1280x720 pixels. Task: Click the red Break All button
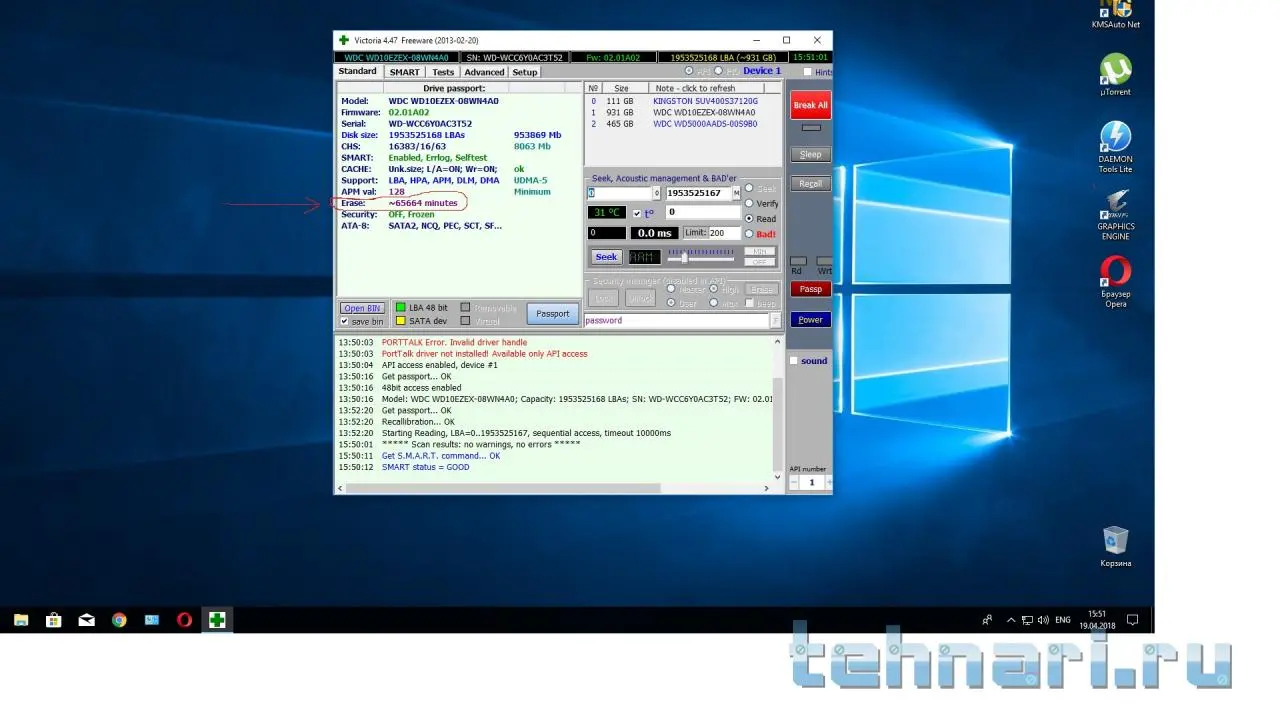pos(810,105)
